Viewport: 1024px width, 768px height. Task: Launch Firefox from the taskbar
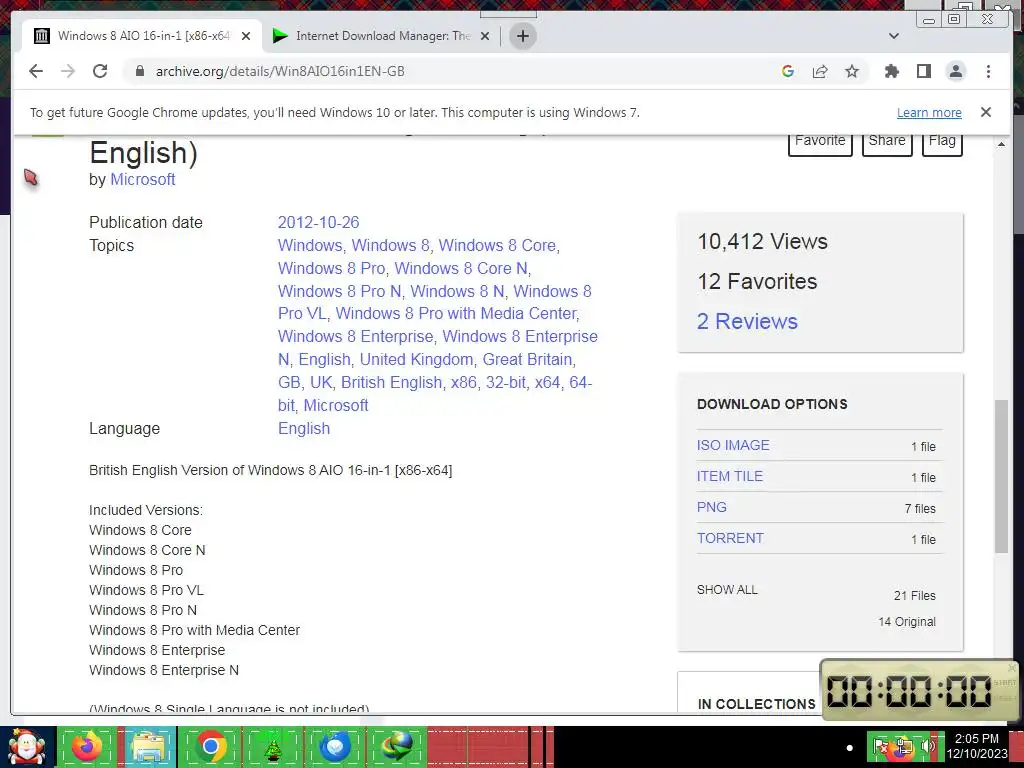pos(87,747)
